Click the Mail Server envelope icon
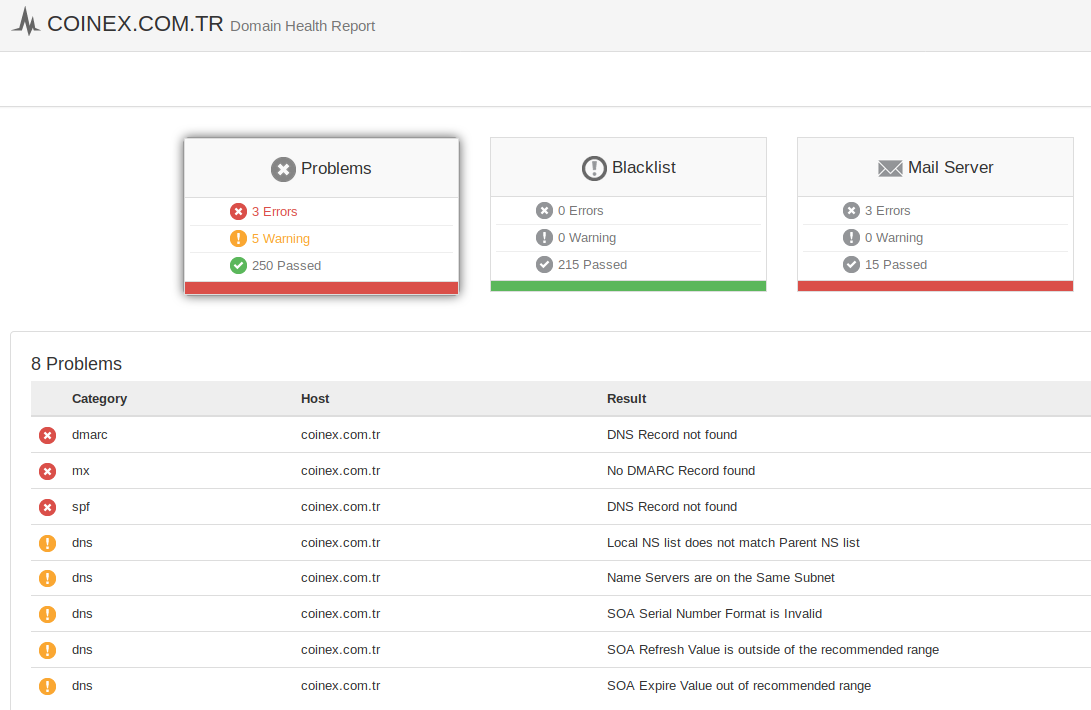 [x=890, y=168]
